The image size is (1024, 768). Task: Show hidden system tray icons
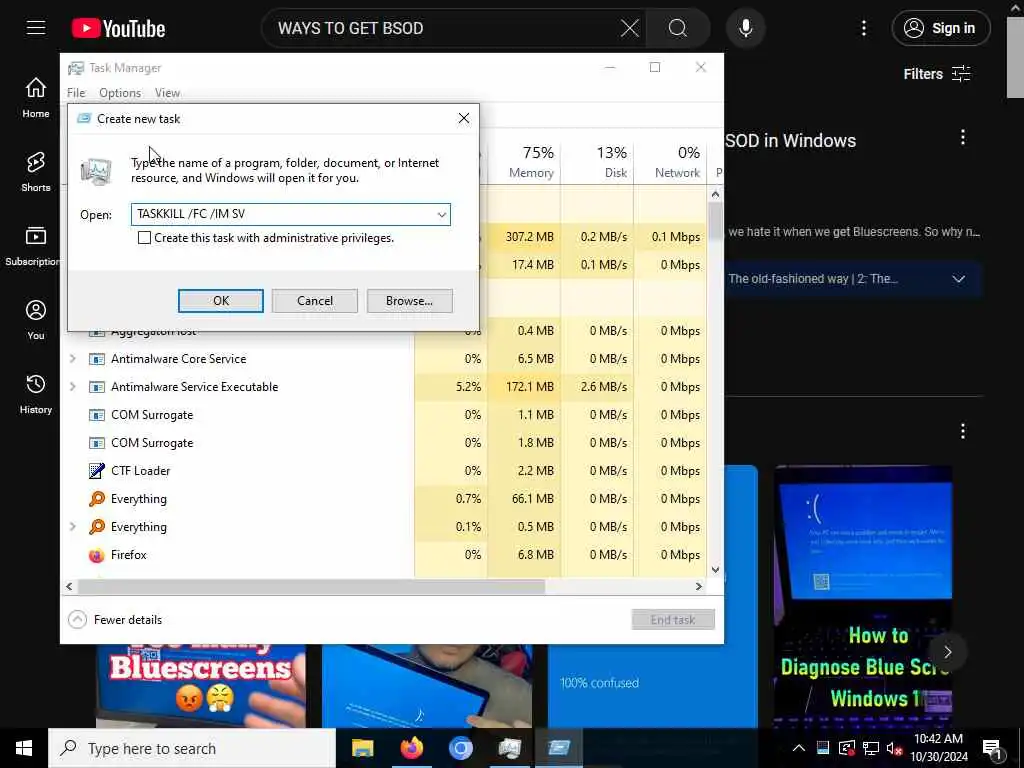[799, 748]
